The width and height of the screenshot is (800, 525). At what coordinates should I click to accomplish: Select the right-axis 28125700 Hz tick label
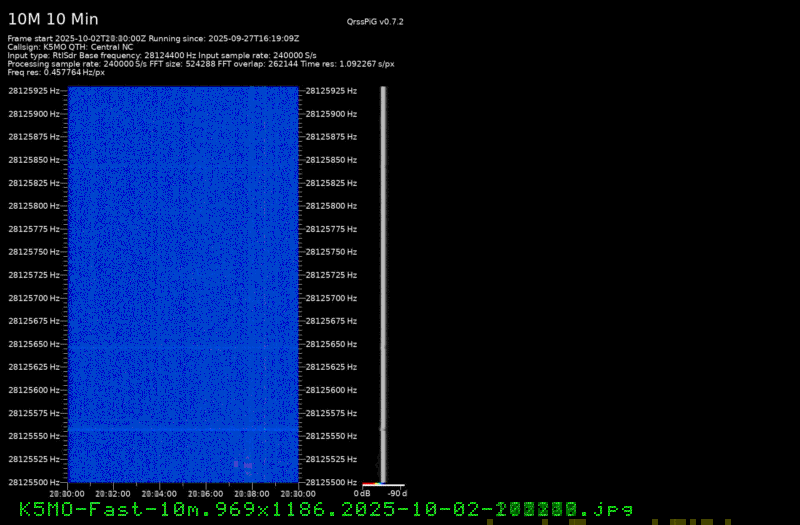332,298
